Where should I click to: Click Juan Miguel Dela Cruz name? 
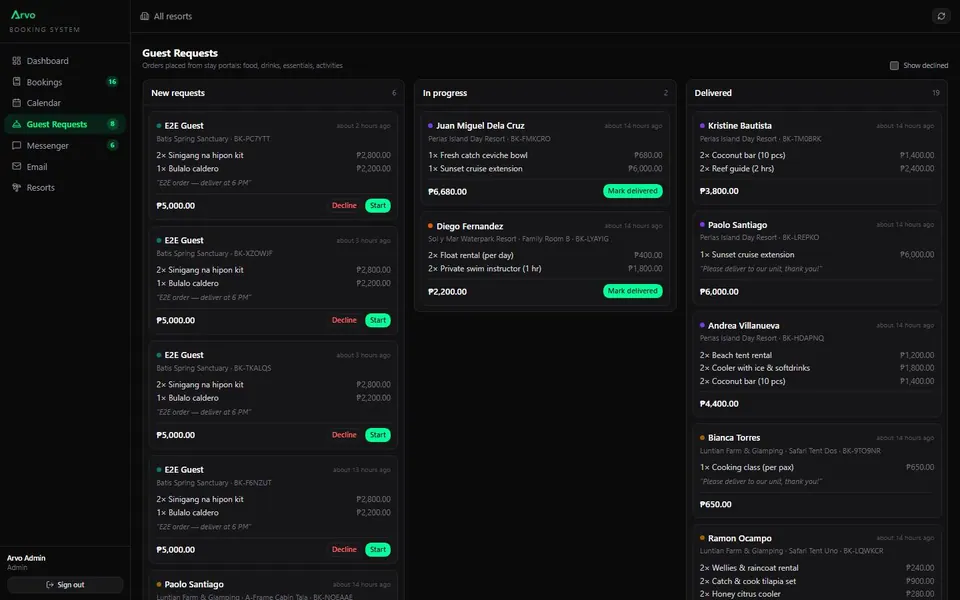point(480,126)
